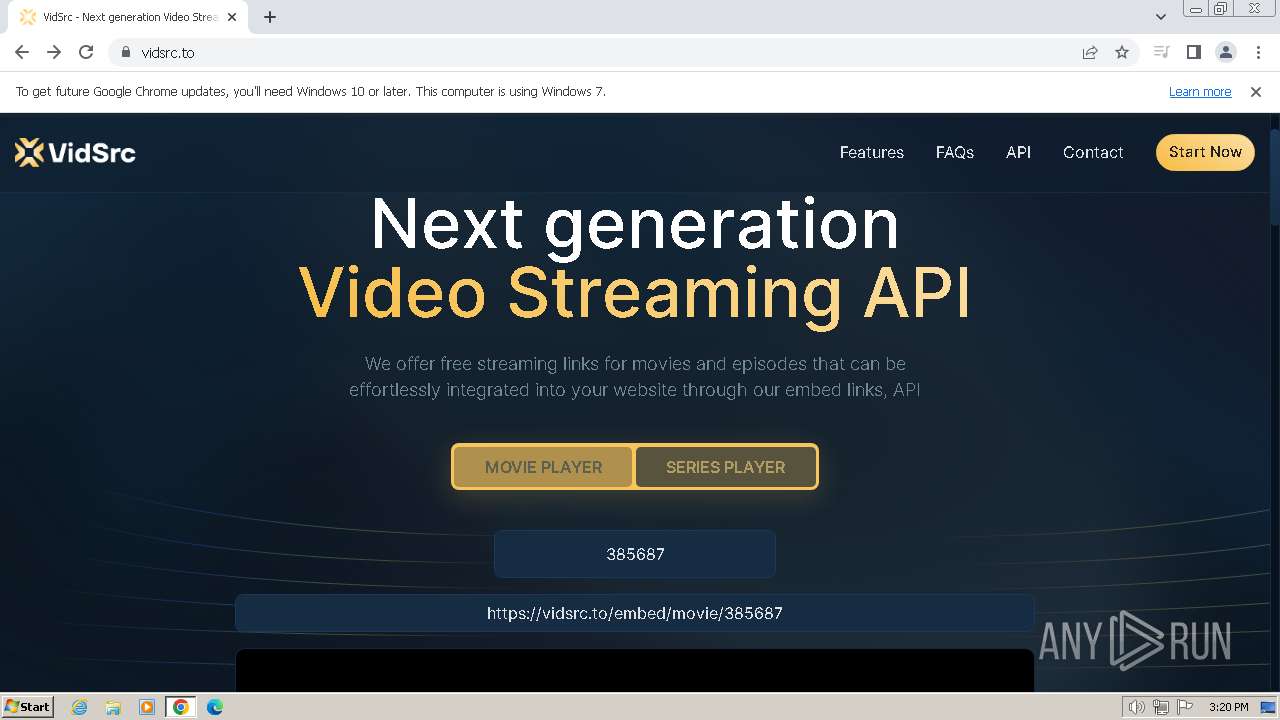Screen dimensions: 1280x720
Task: Click the embed URL field
Action: click(635, 613)
